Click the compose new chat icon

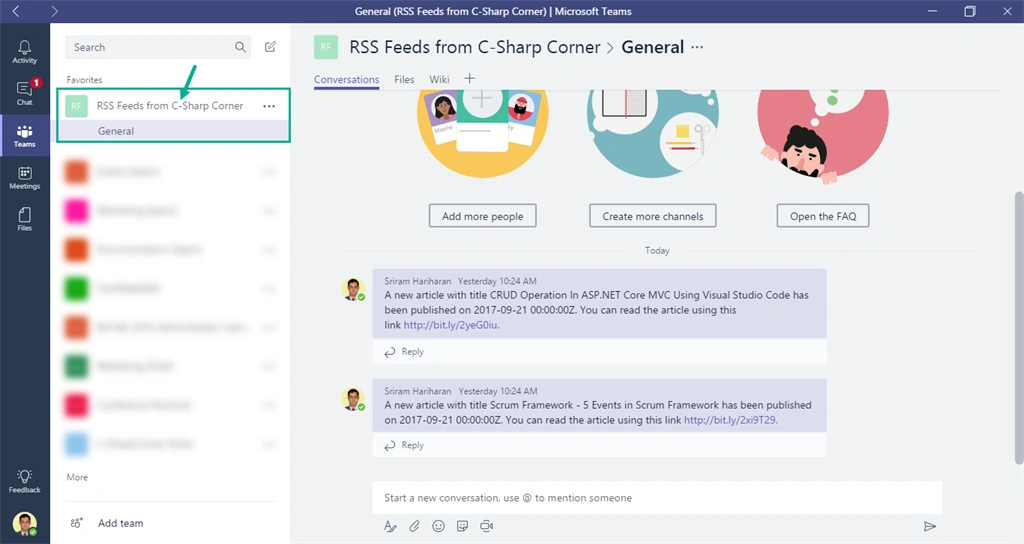point(270,47)
